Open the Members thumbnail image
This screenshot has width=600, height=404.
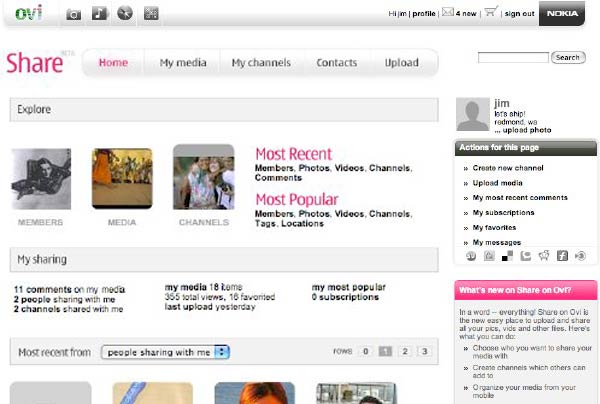coord(41,179)
